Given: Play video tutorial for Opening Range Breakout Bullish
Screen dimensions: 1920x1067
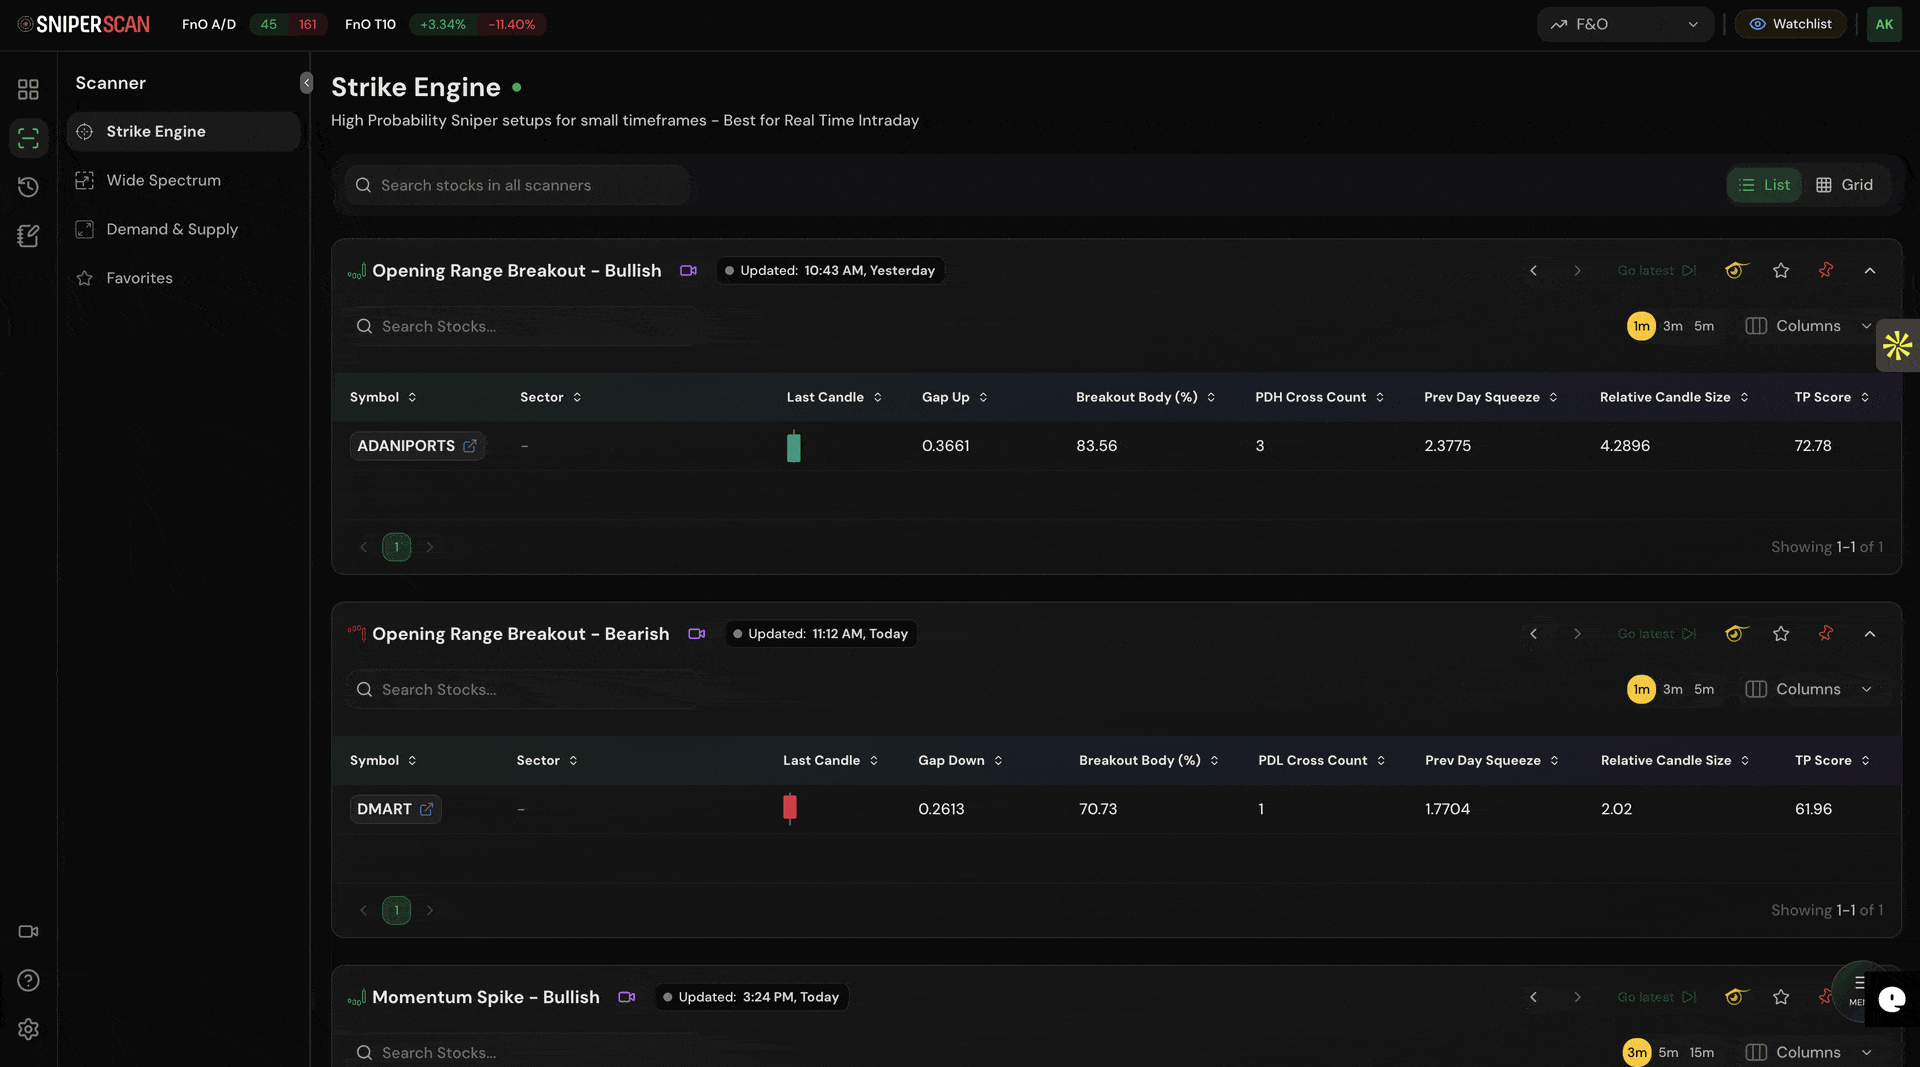Looking at the screenshot, I should pos(688,271).
